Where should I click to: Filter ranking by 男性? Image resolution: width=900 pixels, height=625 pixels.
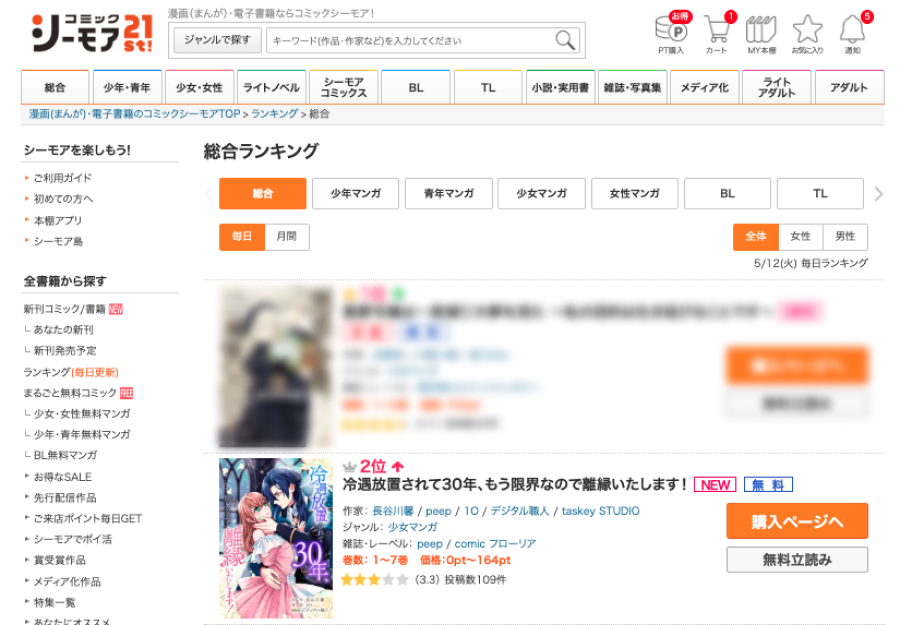tap(845, 236)
